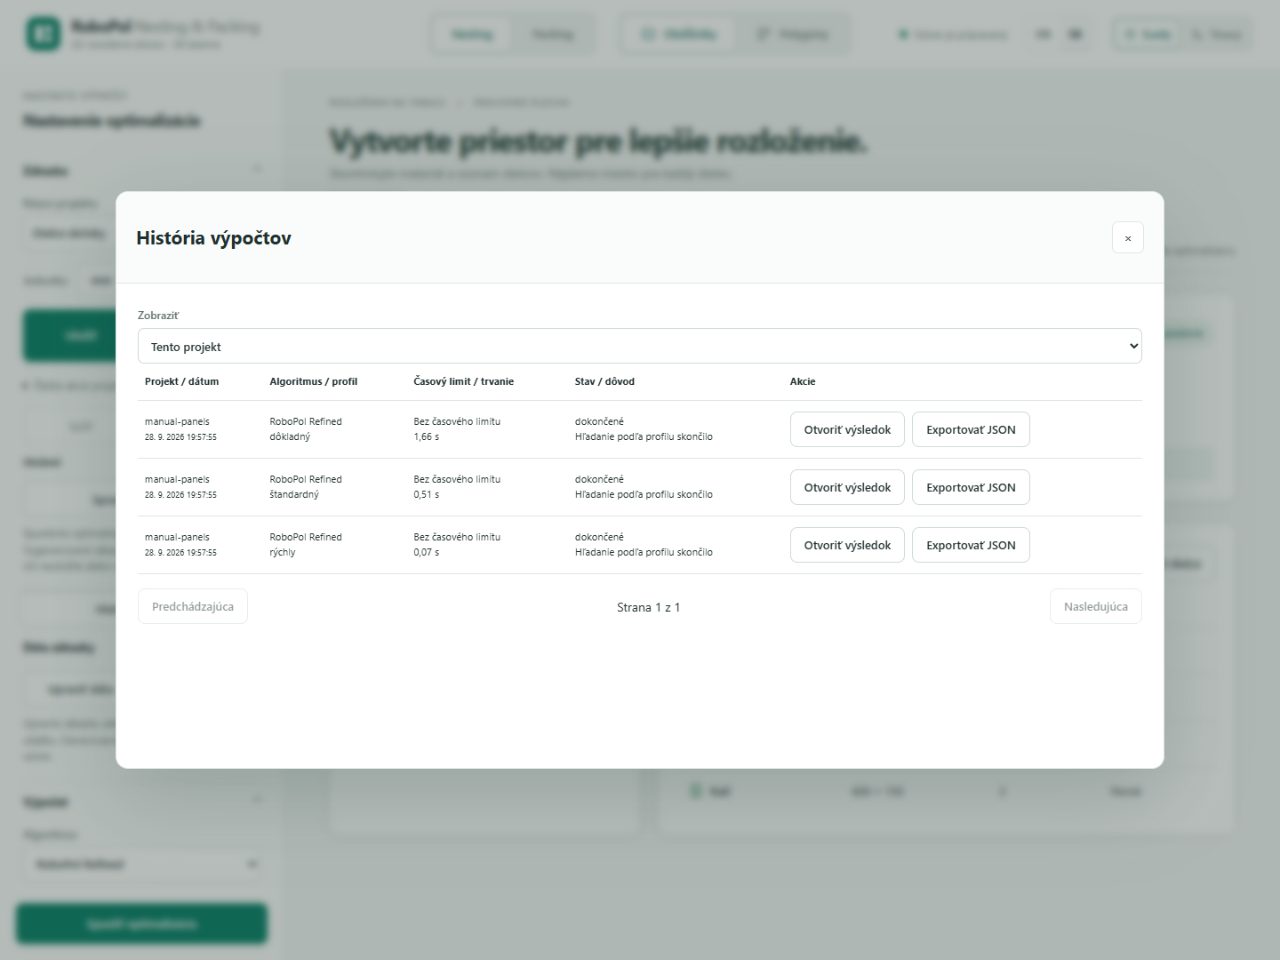Click Bez časového limitu in the rýchly row
The width and height of the screenshot is (1280, 960).
click(x=457, y=537)
